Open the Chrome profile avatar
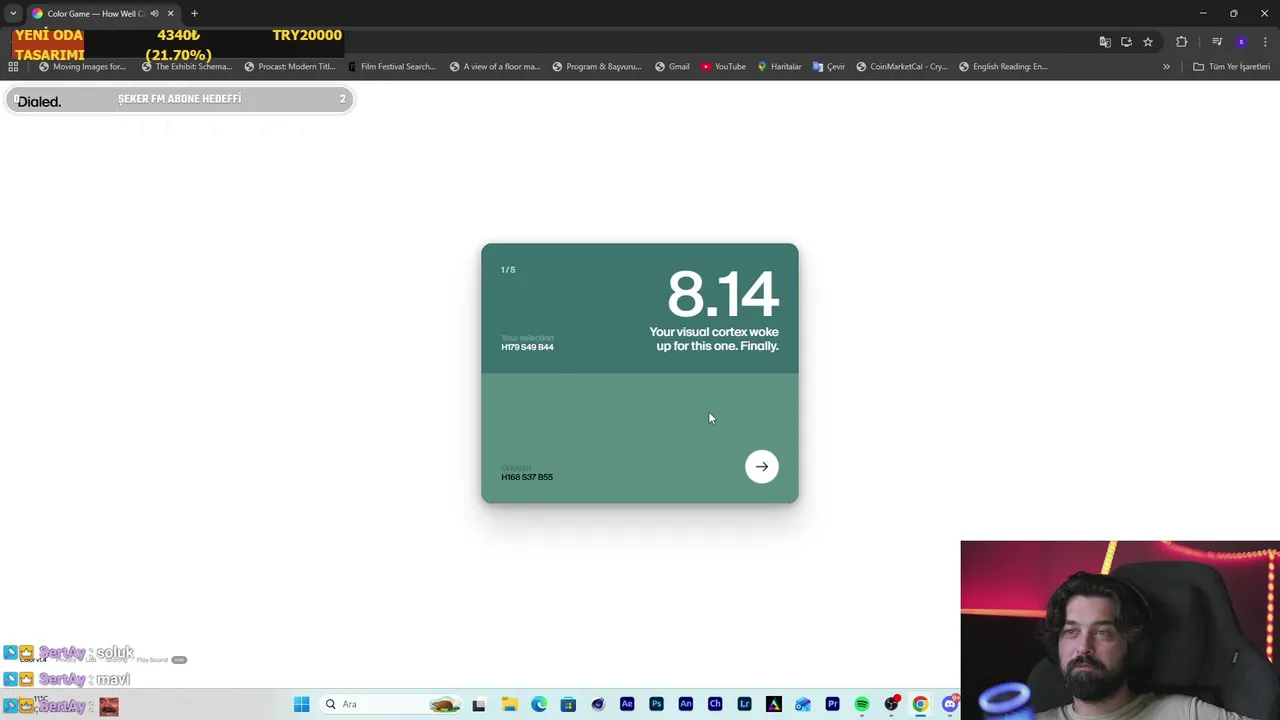This screenshot has height=720, width=1280. 1241,42
